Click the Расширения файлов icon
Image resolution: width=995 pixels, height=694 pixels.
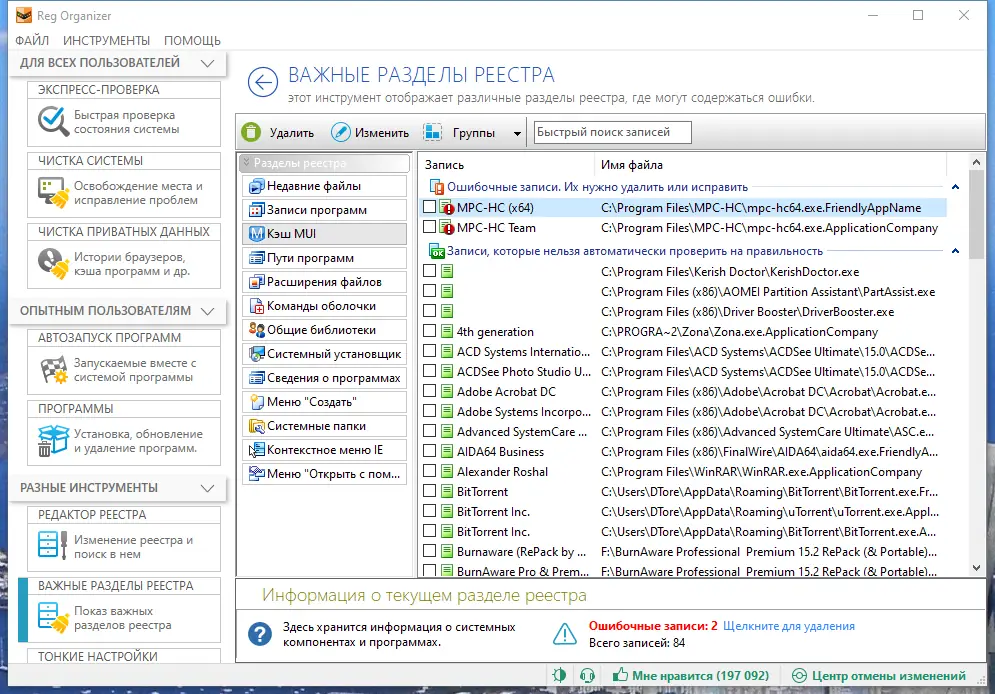pos(256,282)
